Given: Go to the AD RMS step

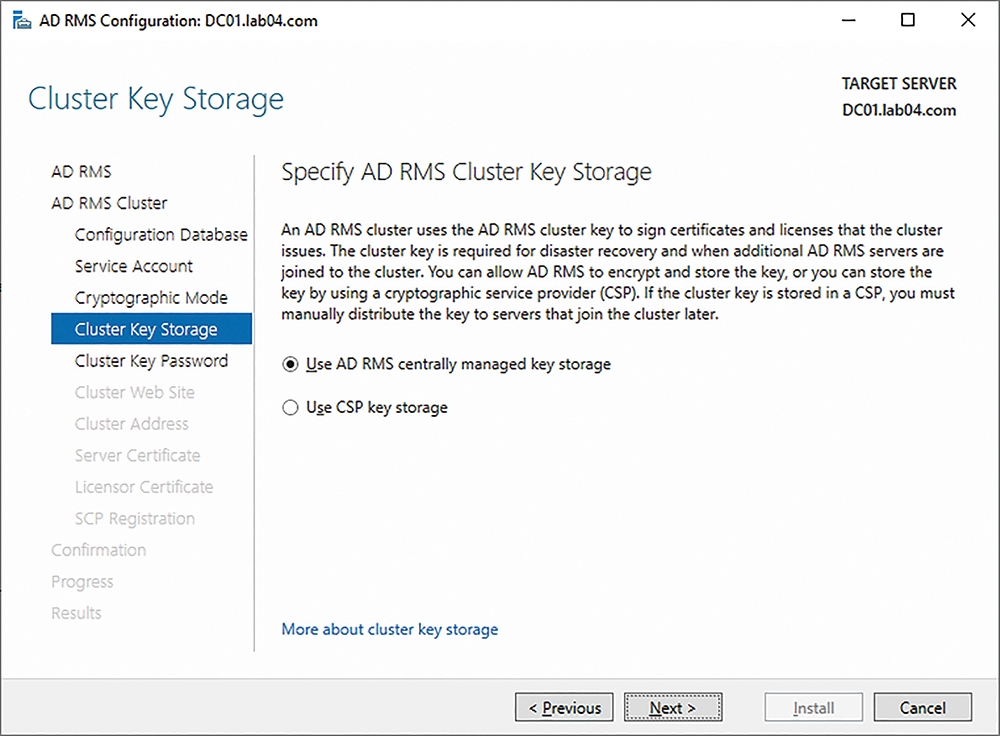Looking at the screenshot, I should [x=81, y=172].
